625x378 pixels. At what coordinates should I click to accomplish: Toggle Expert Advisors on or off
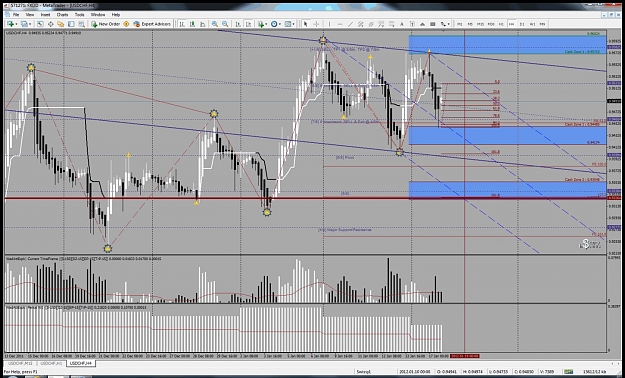click(152, 24)
